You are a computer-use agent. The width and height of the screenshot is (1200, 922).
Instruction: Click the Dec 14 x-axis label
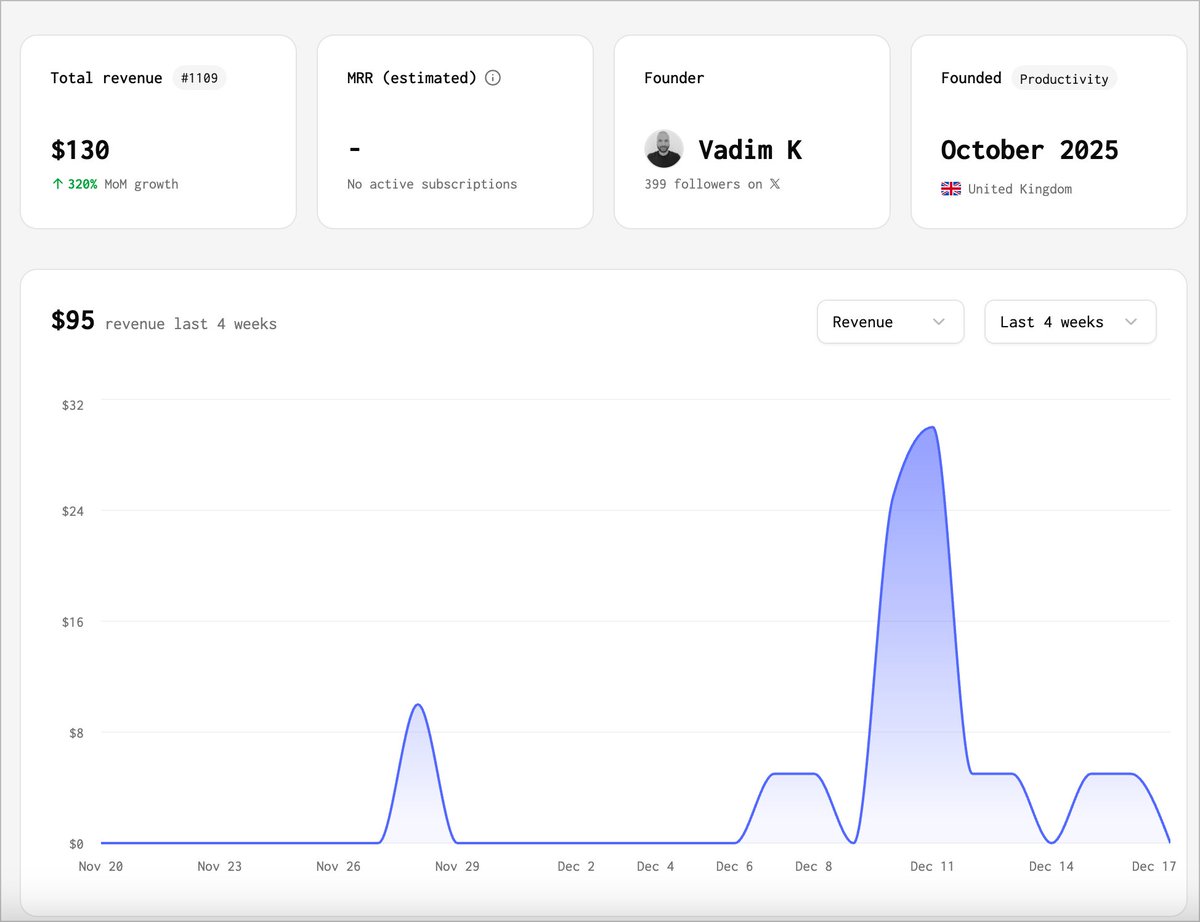[x=1051, y=867]
